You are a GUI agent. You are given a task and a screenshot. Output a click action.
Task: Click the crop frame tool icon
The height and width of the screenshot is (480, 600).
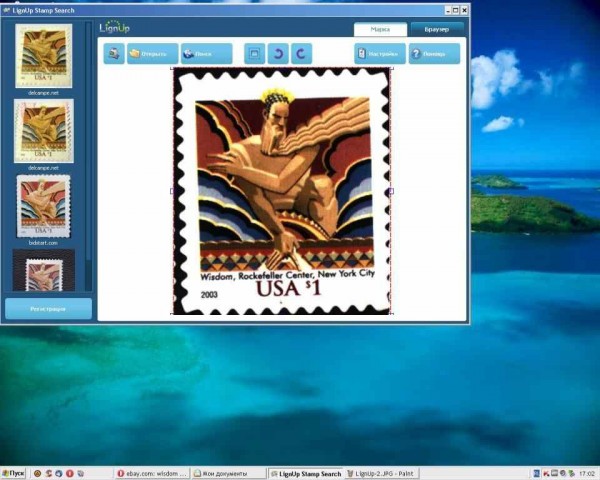pos(254,54)
